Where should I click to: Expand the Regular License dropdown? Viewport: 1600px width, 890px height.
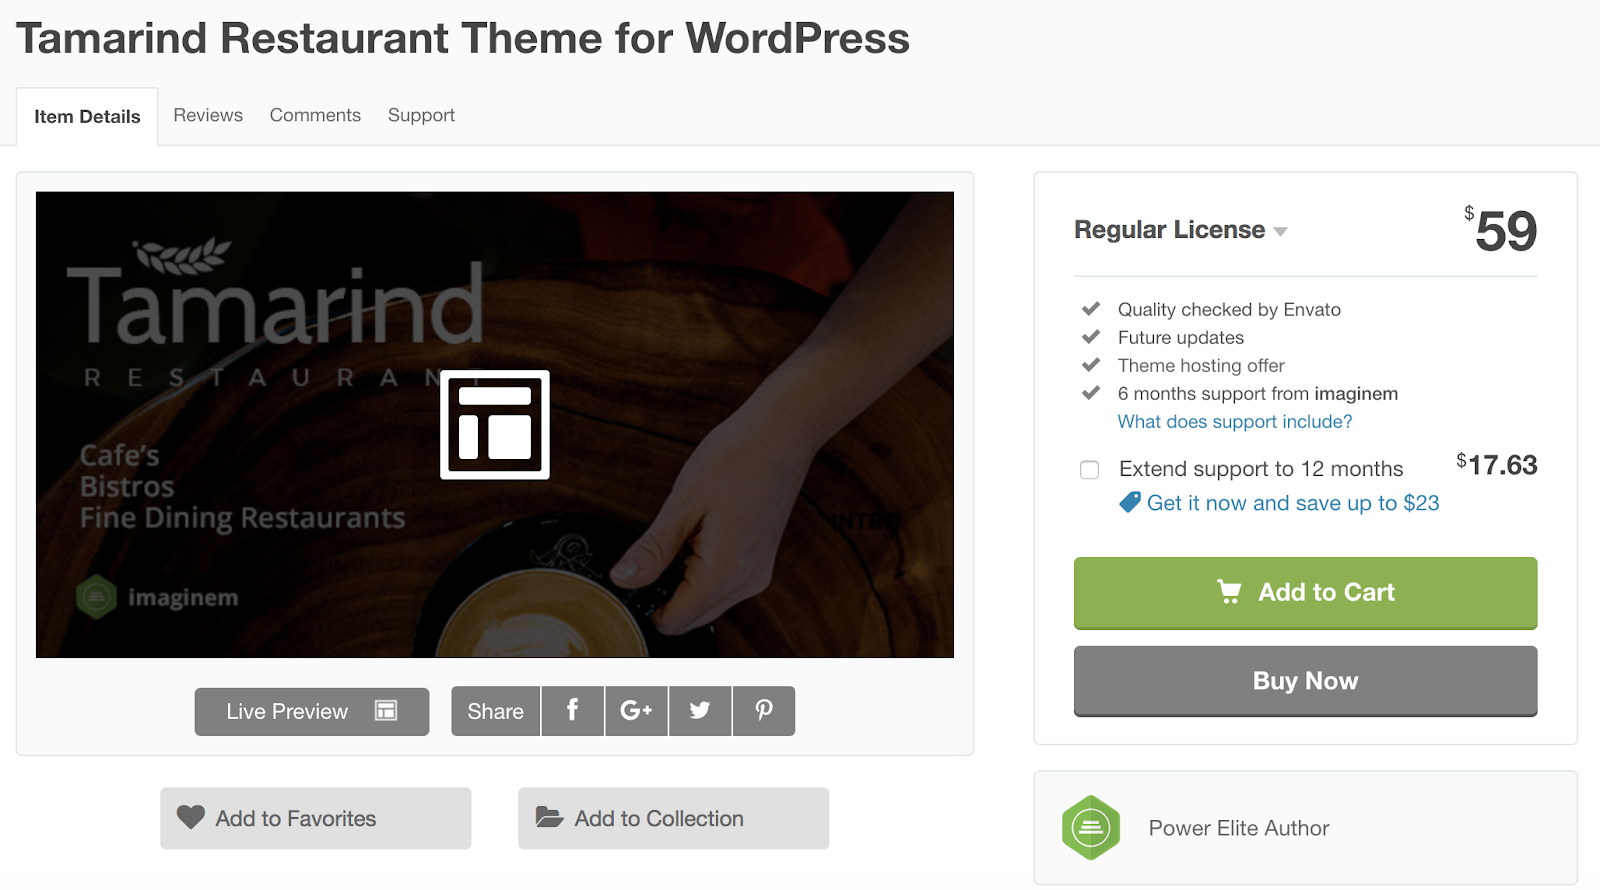click(x=1181, y=230)
